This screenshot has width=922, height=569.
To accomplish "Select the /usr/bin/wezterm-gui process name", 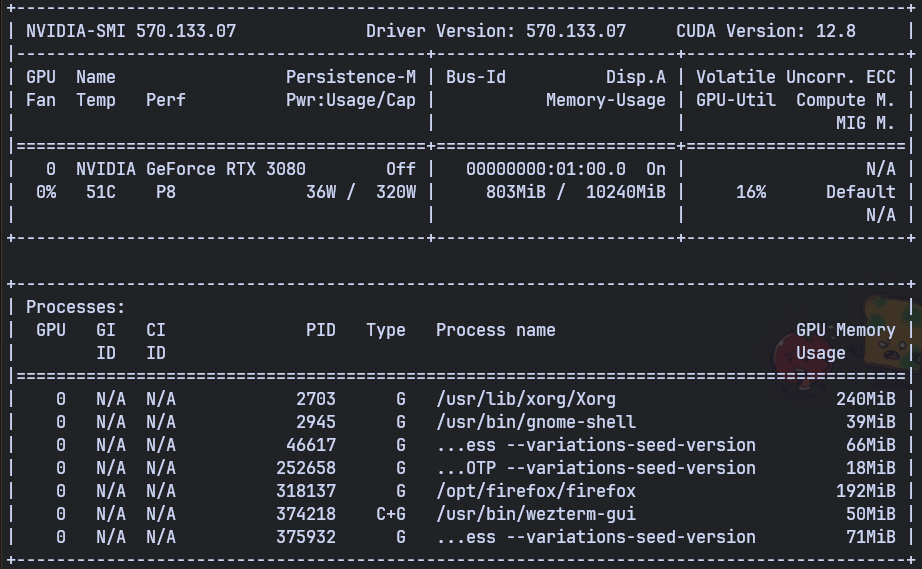I will pyautogui.click(x=536, y=514).
